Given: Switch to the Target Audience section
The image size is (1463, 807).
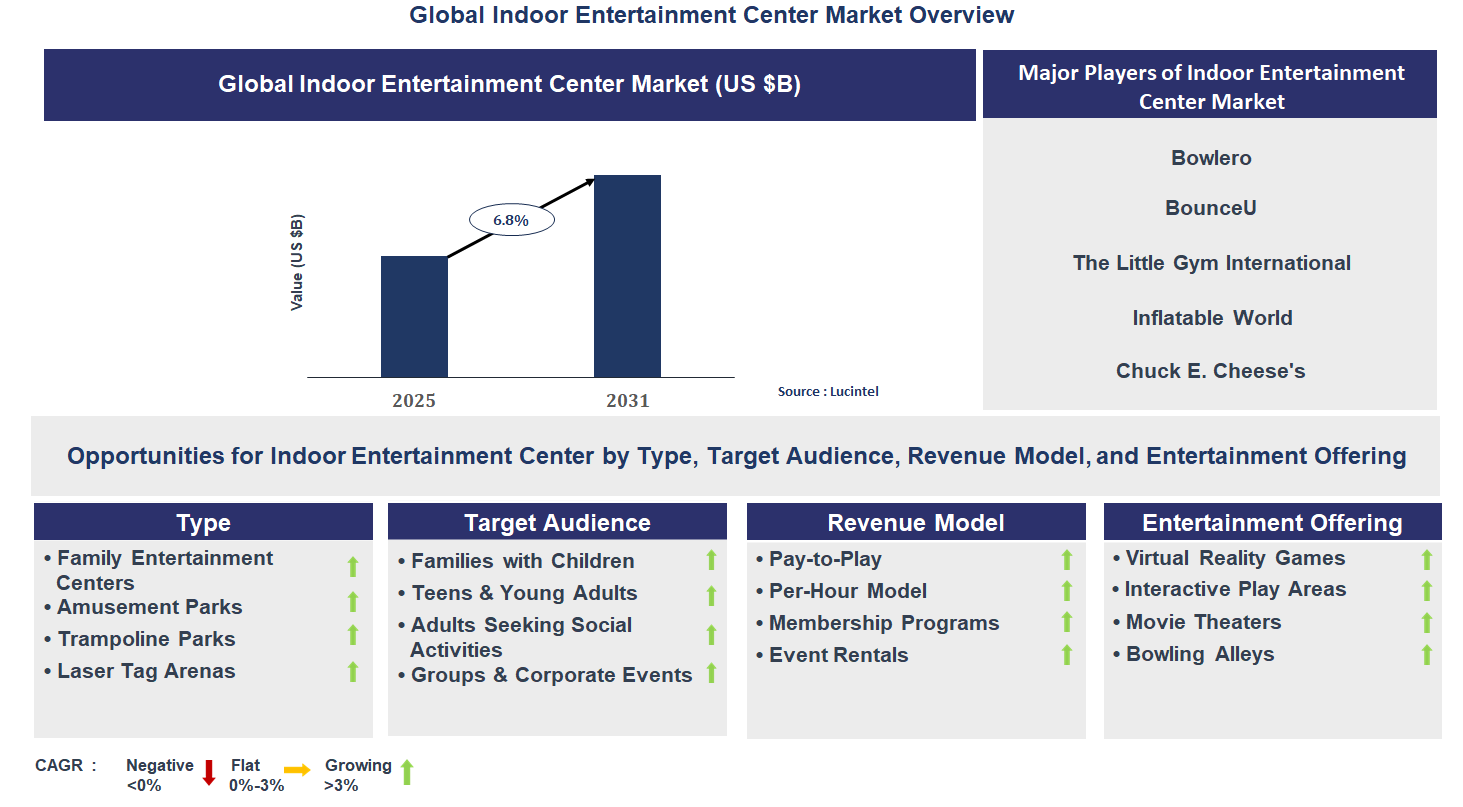Looking at the screenshot, I should (556, 522).
